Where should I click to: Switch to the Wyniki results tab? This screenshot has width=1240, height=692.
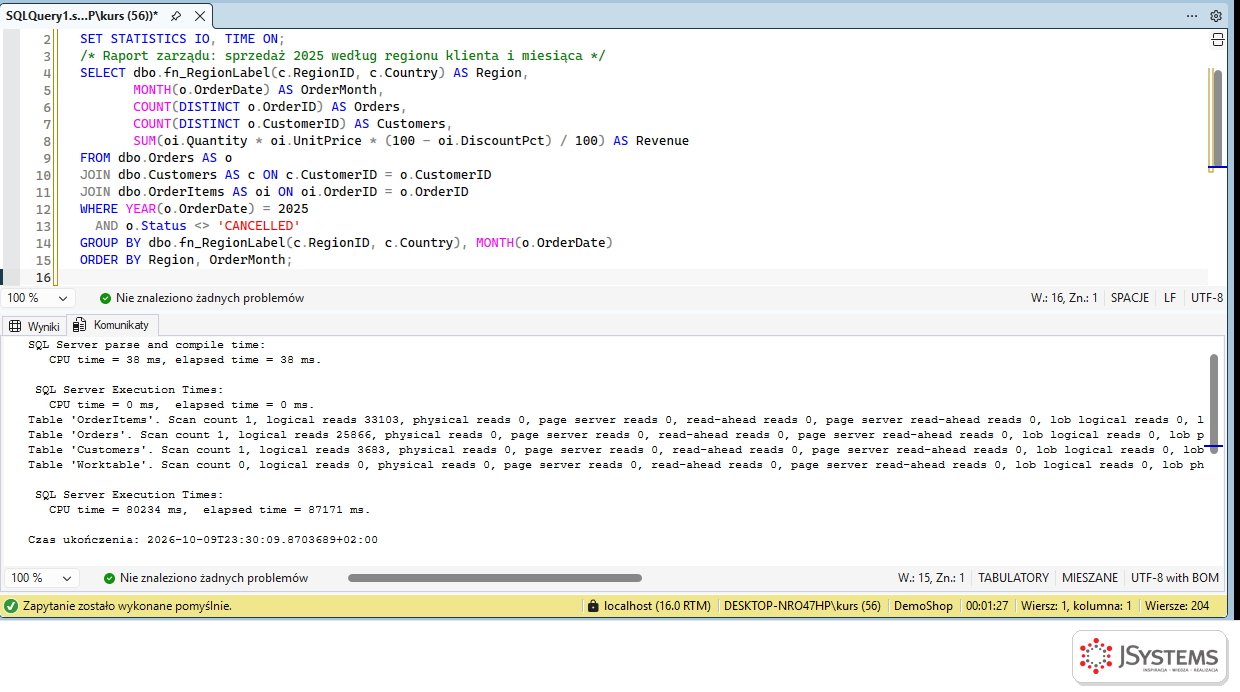coord(35,326)
